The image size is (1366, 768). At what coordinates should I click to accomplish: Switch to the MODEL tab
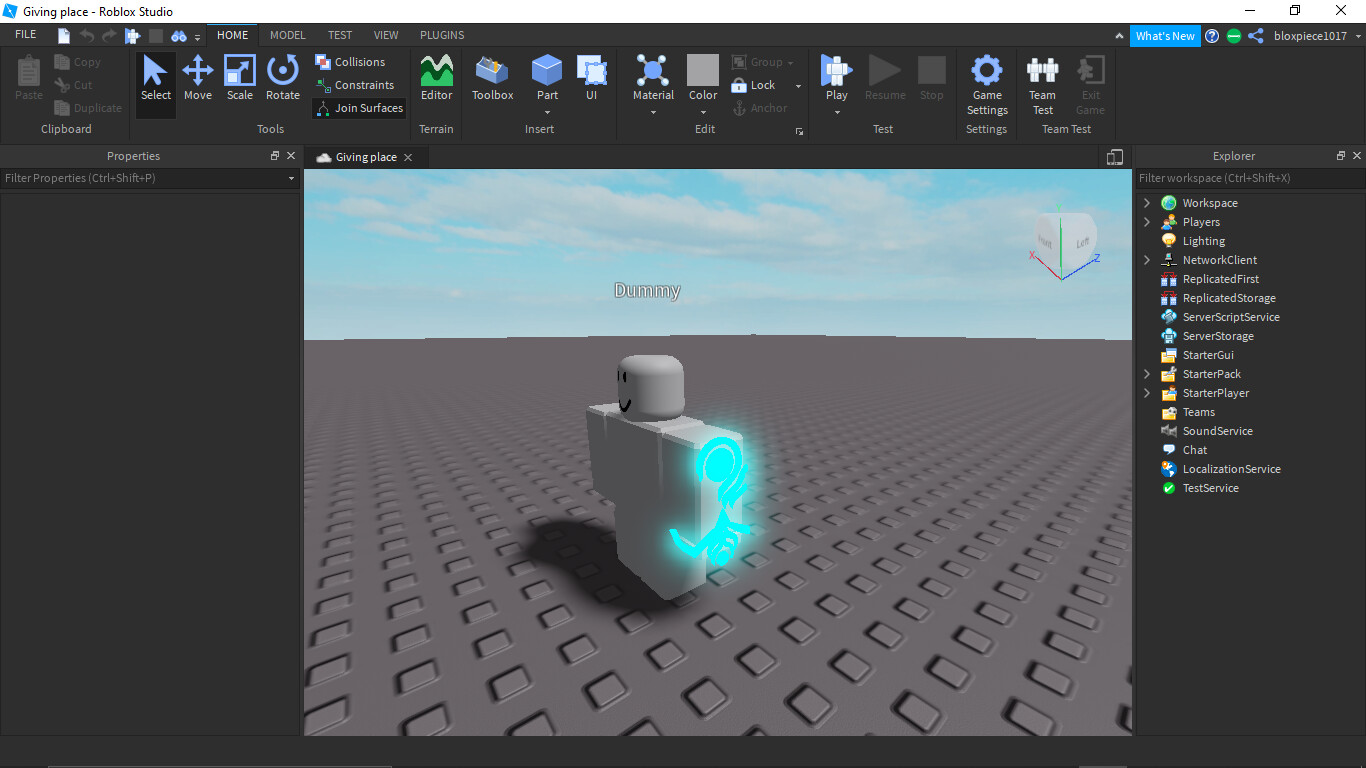pos(288,35)
